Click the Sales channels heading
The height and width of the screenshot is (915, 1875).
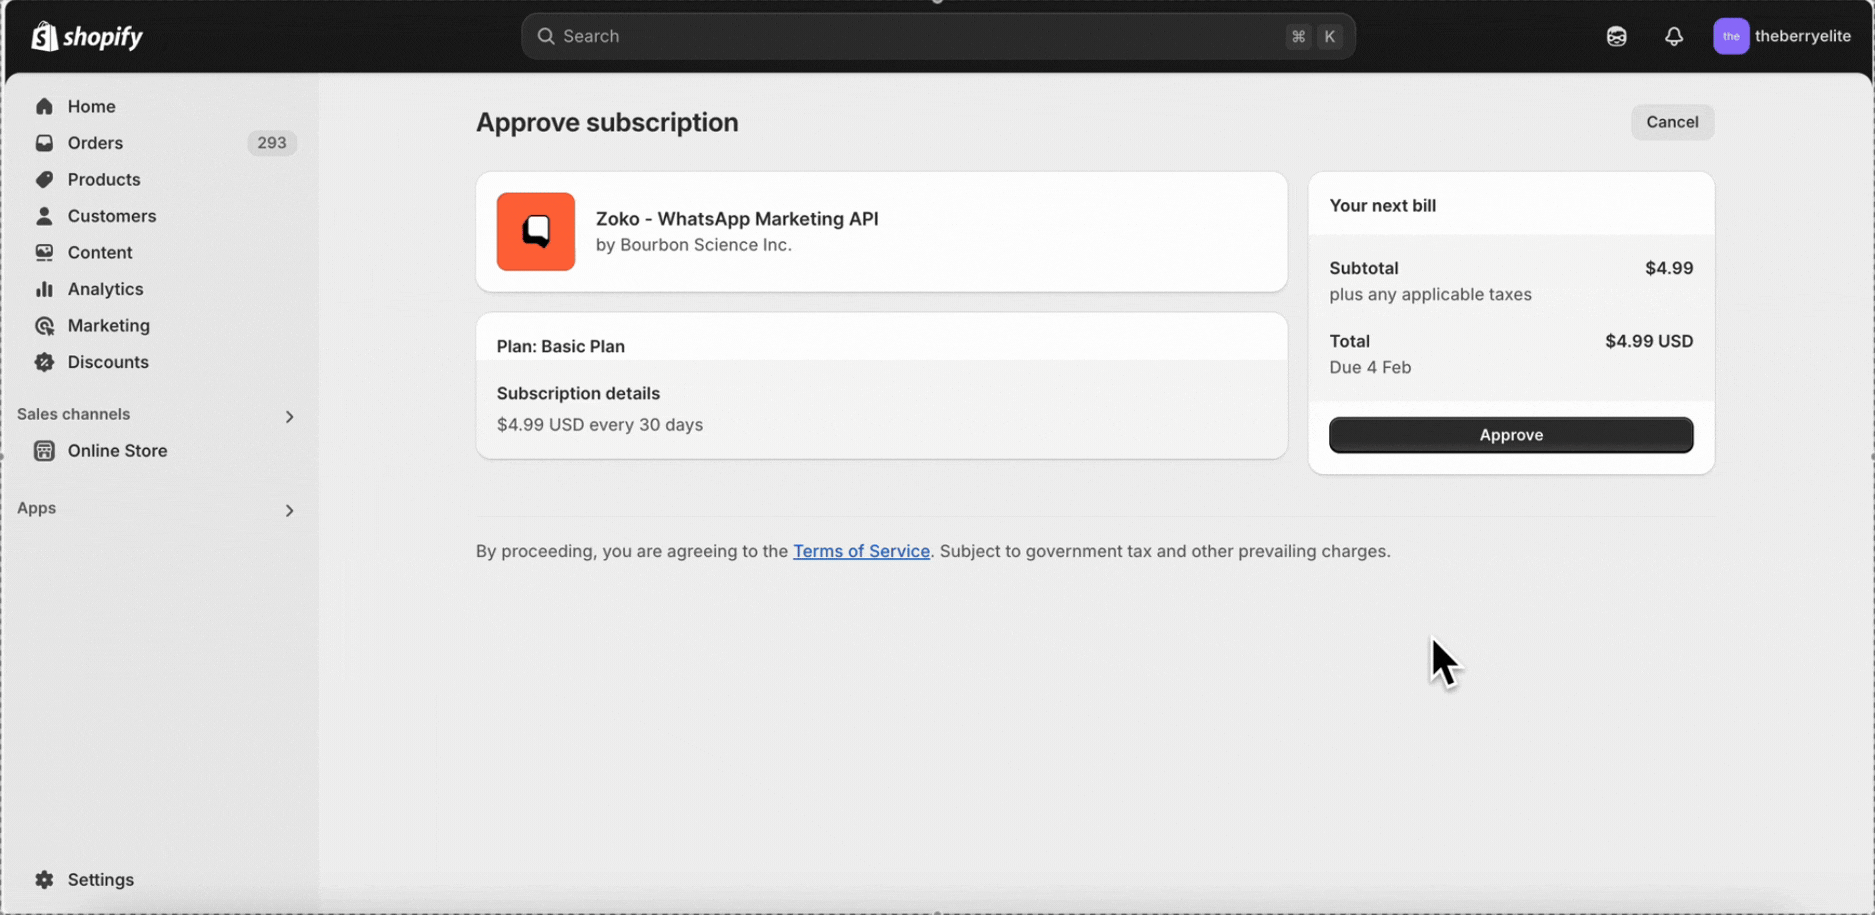(74, 414)
